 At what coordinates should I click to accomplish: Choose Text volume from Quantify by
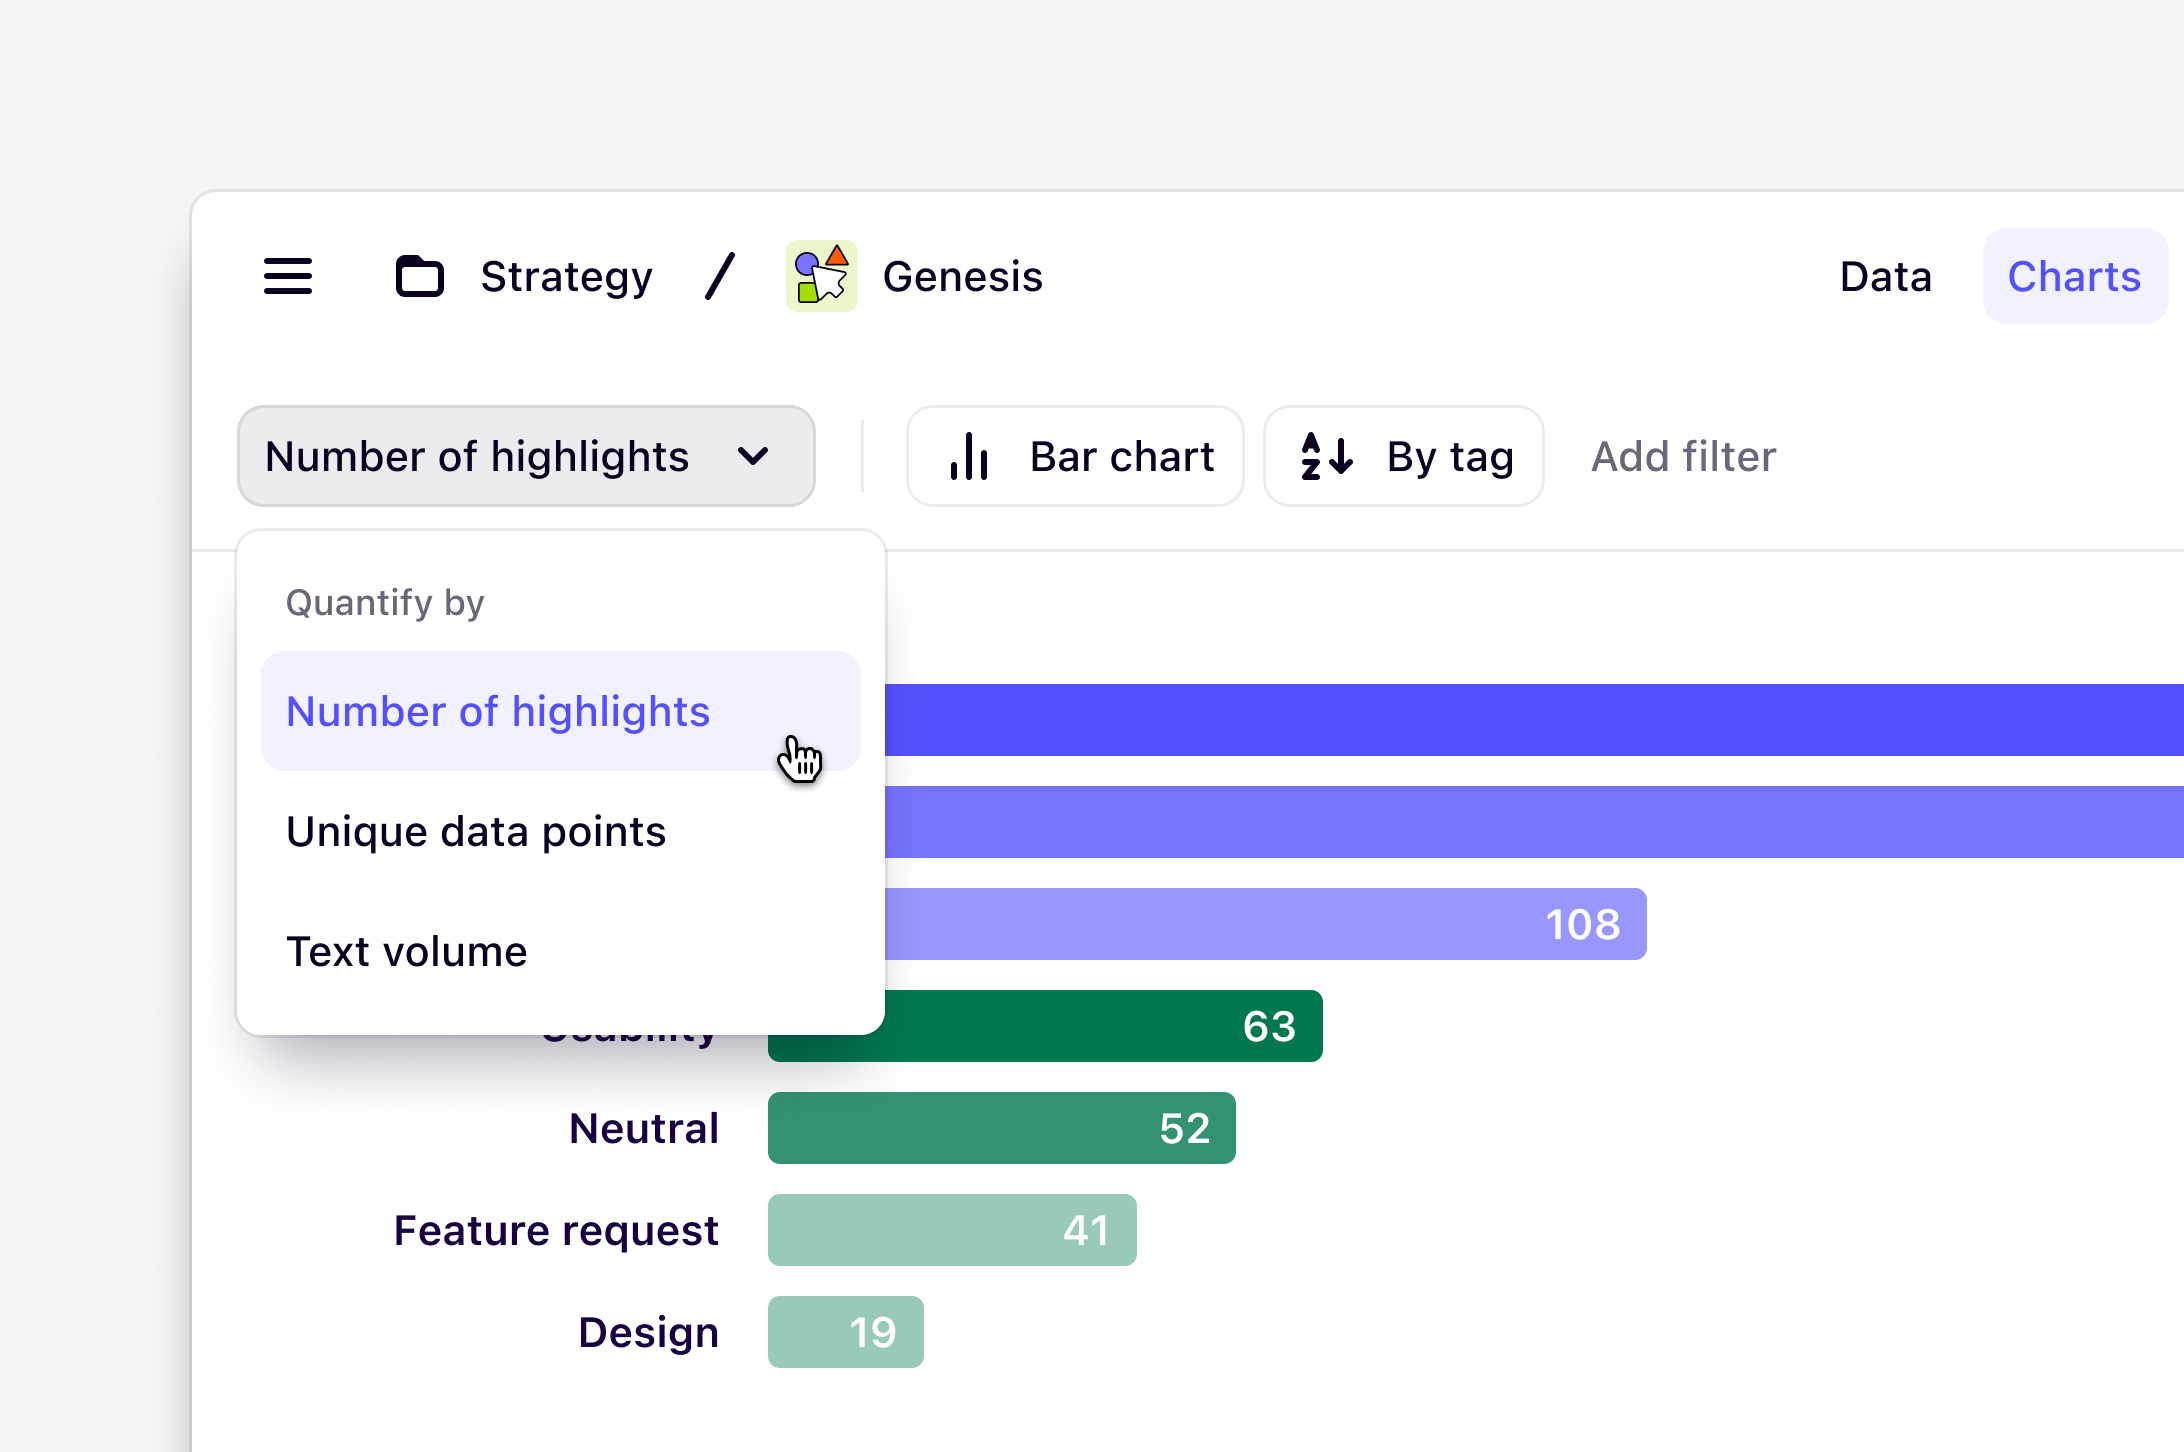[x=406, y=952]
